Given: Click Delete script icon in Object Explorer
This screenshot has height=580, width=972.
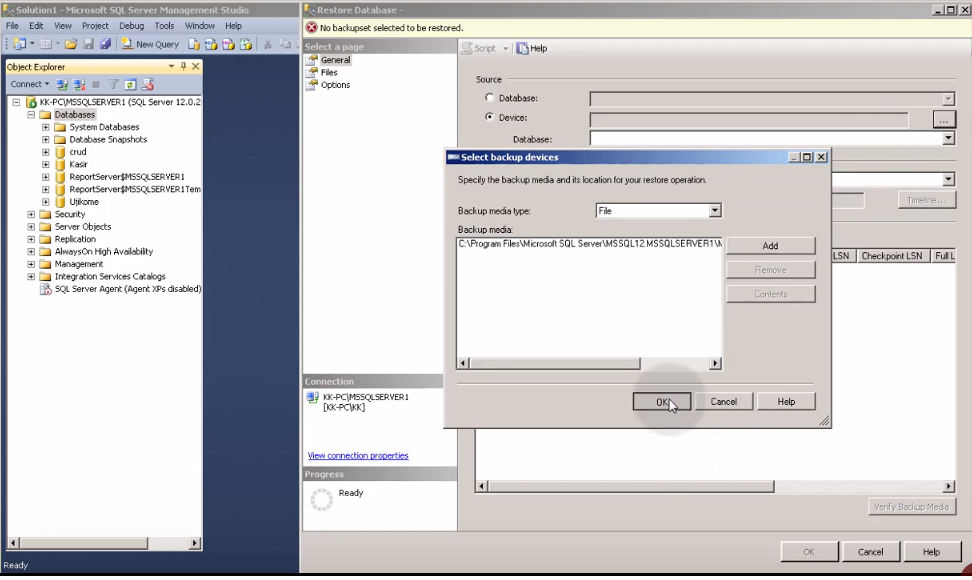Looking at the screenshot, I should click(148, 84).
